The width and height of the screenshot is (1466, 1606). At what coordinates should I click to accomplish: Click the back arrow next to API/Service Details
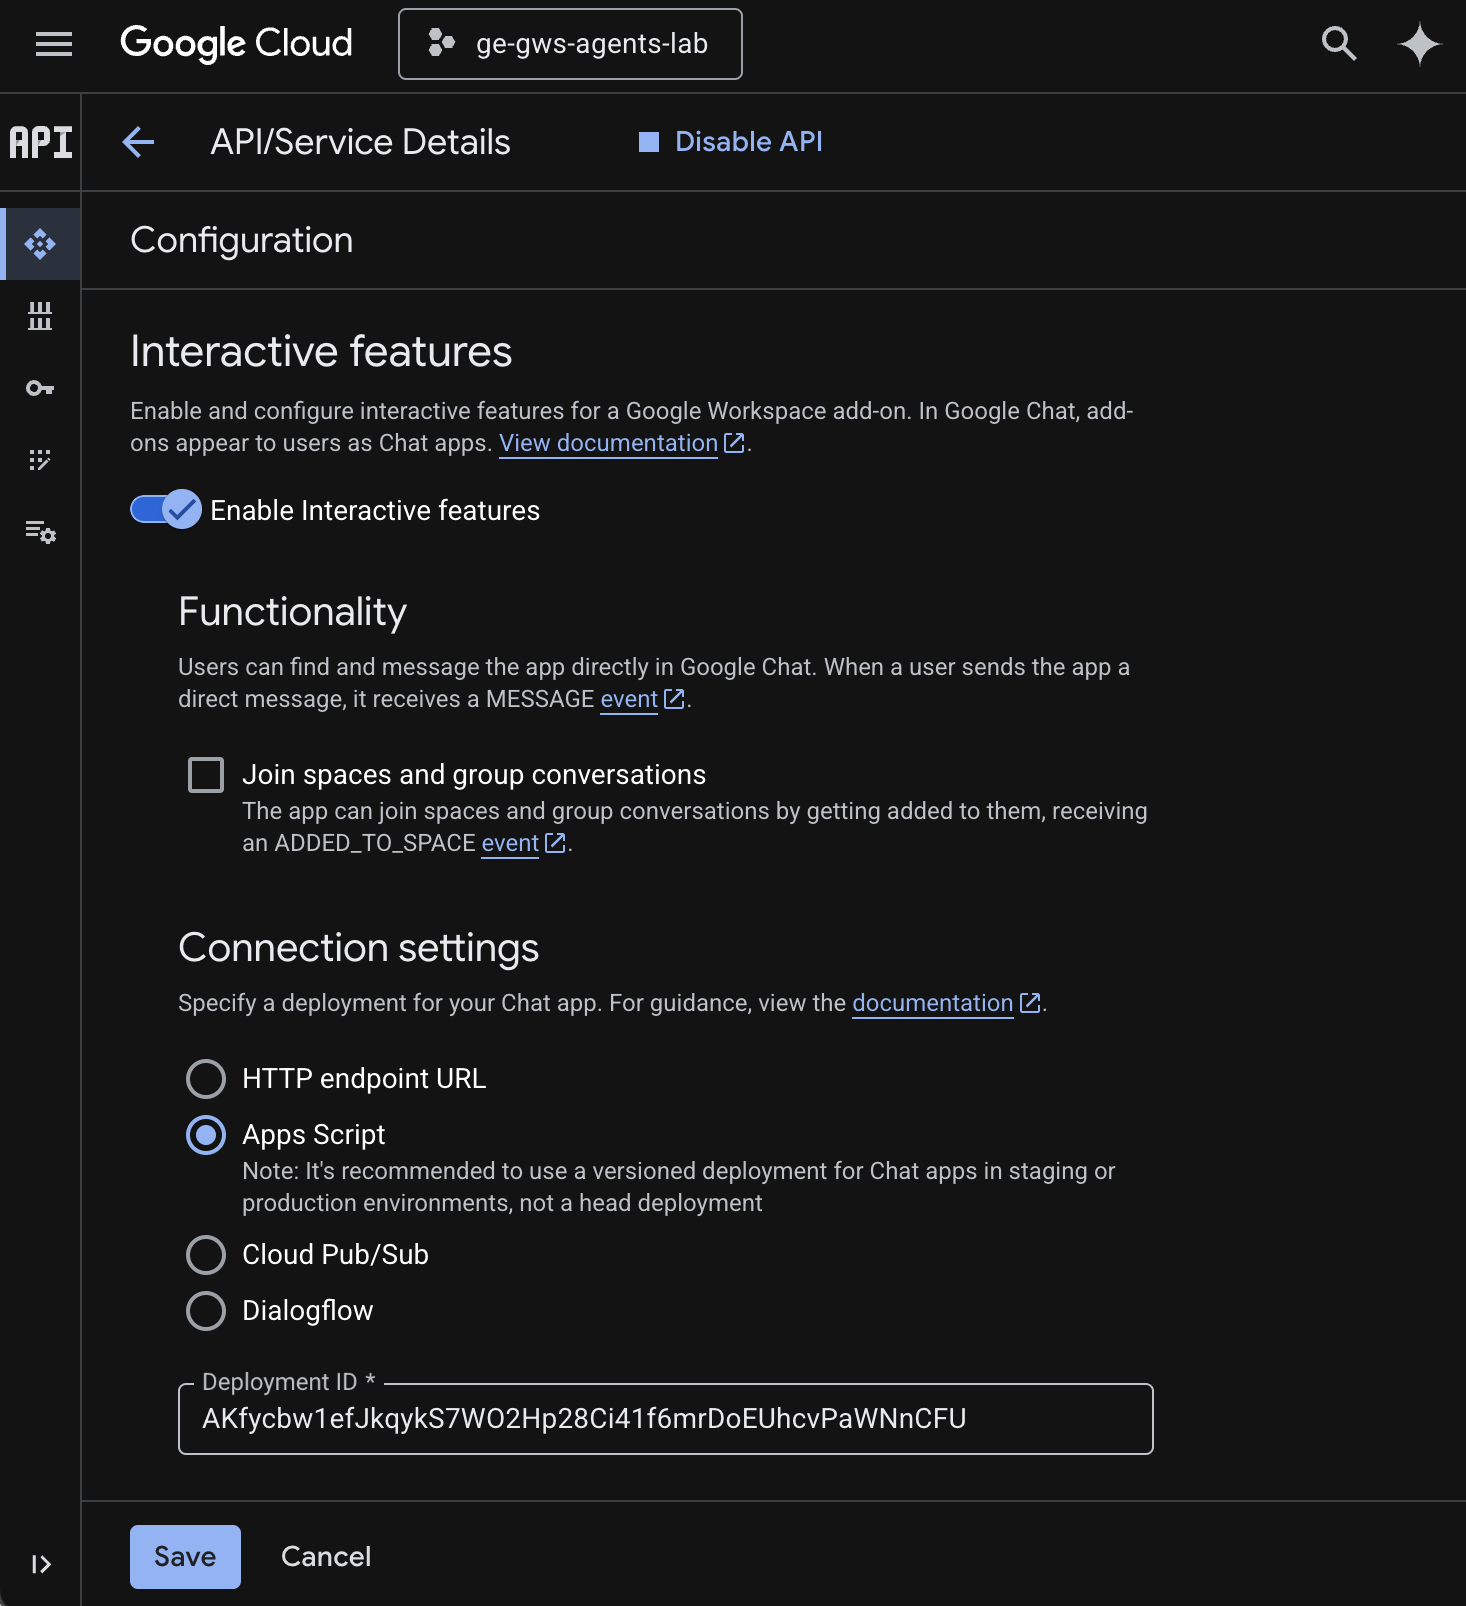tap(138, 142)
